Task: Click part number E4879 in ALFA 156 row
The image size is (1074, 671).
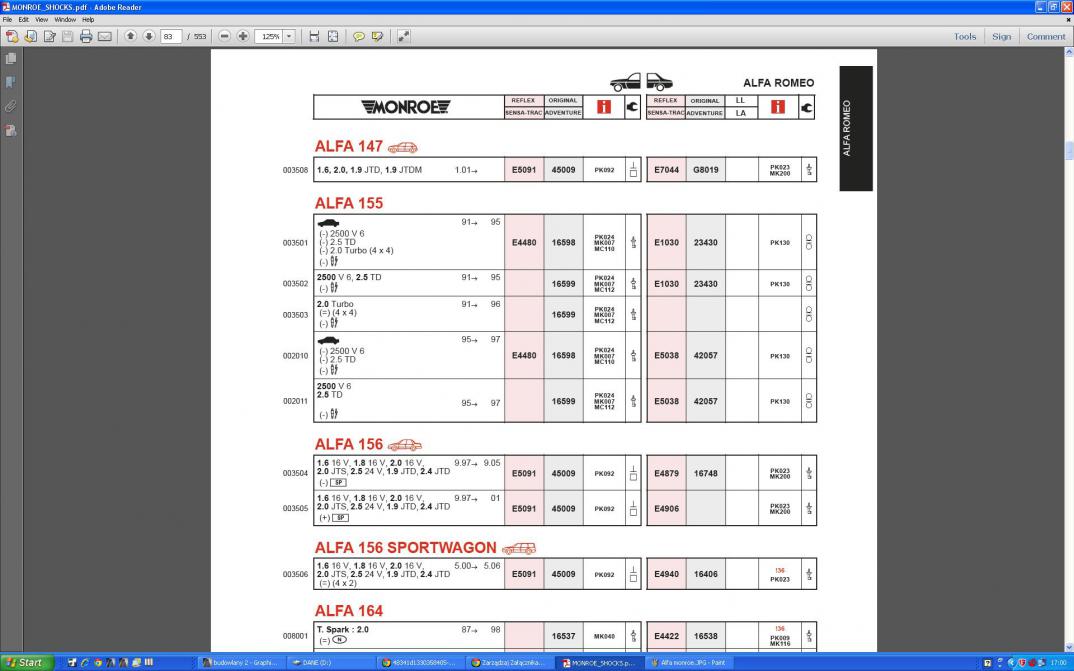Action: [x=666, y=473]
